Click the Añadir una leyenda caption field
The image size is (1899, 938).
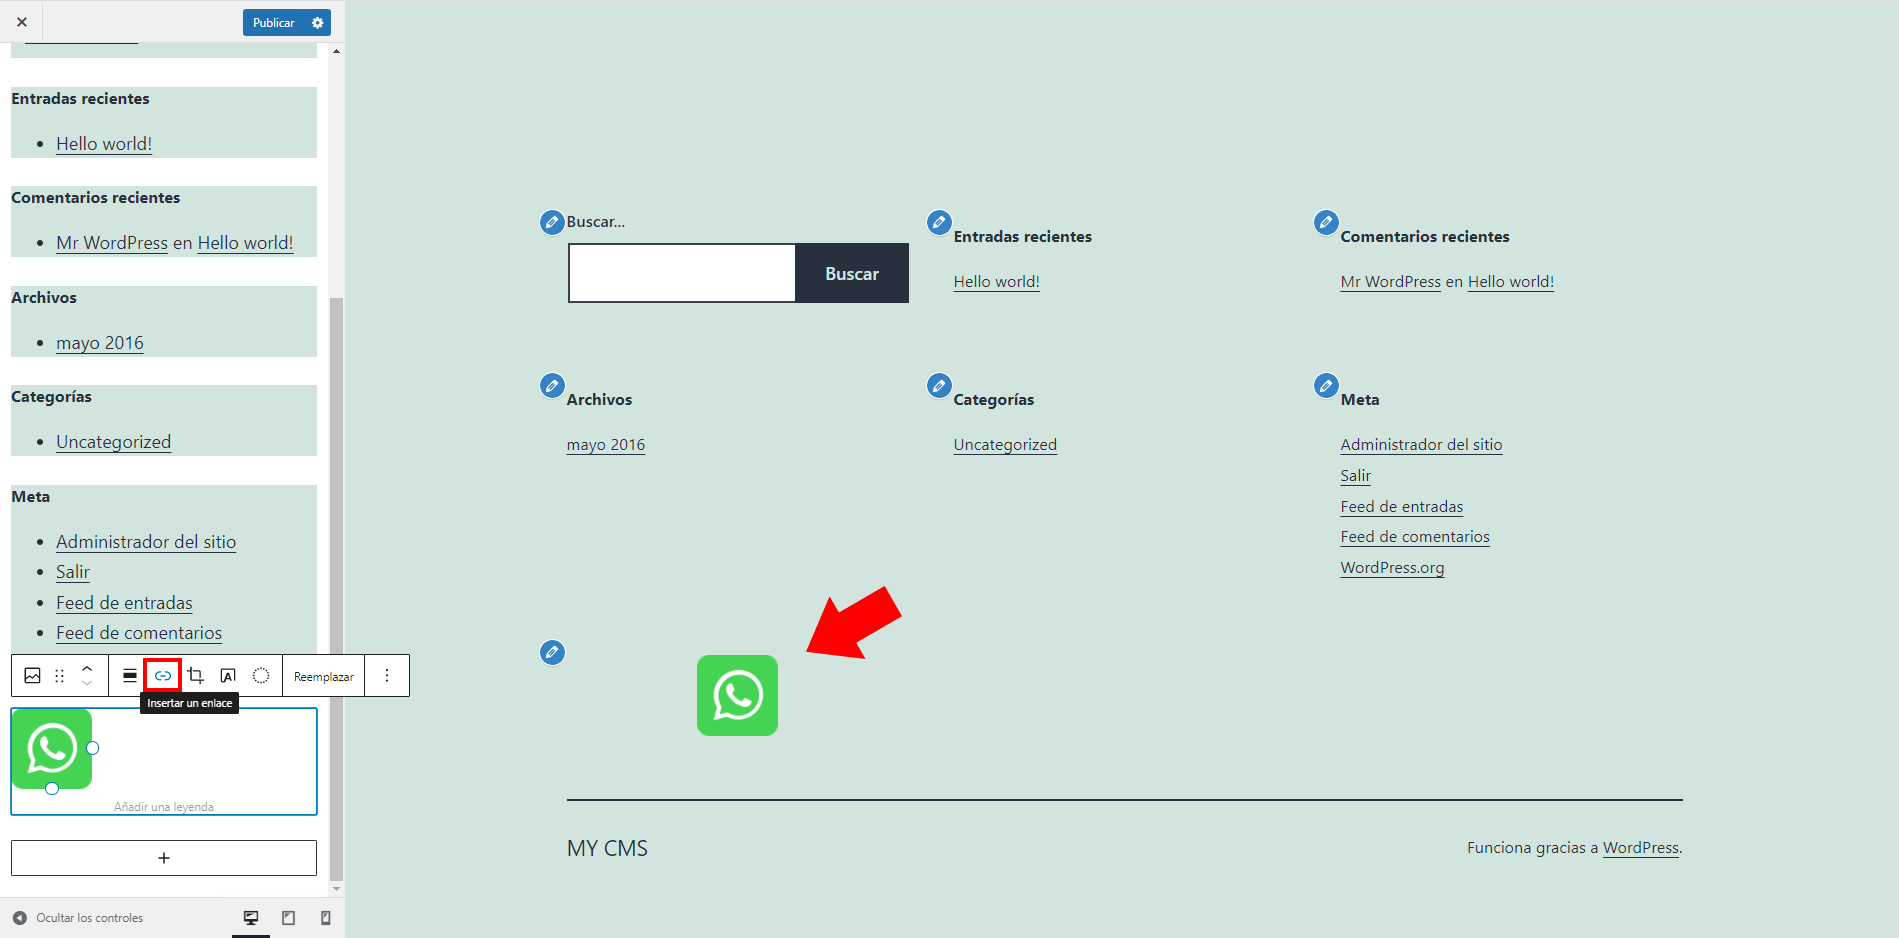tap(164, 807)
